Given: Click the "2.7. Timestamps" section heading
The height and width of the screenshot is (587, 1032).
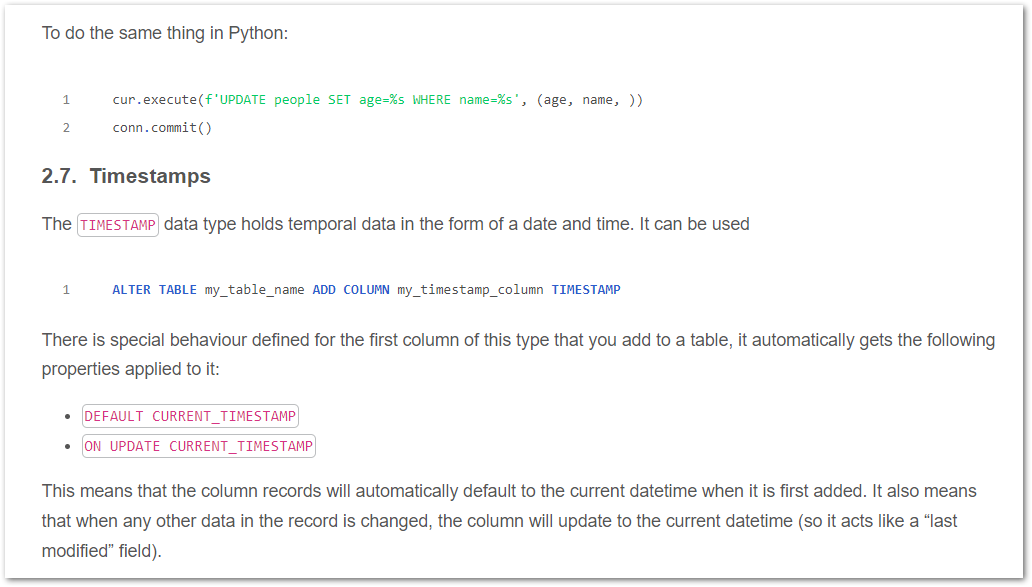Looking at the screenshot, I should (126, 176).
